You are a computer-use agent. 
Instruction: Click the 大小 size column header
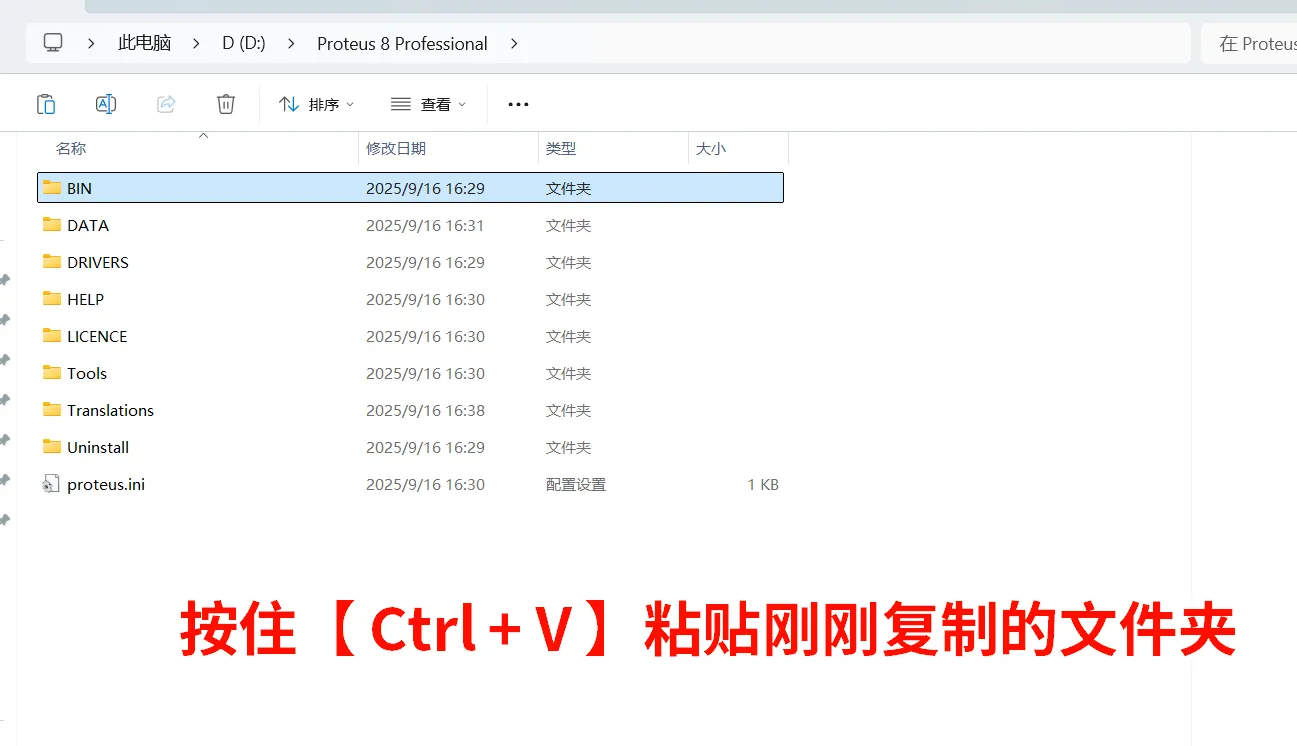(711, 148)
